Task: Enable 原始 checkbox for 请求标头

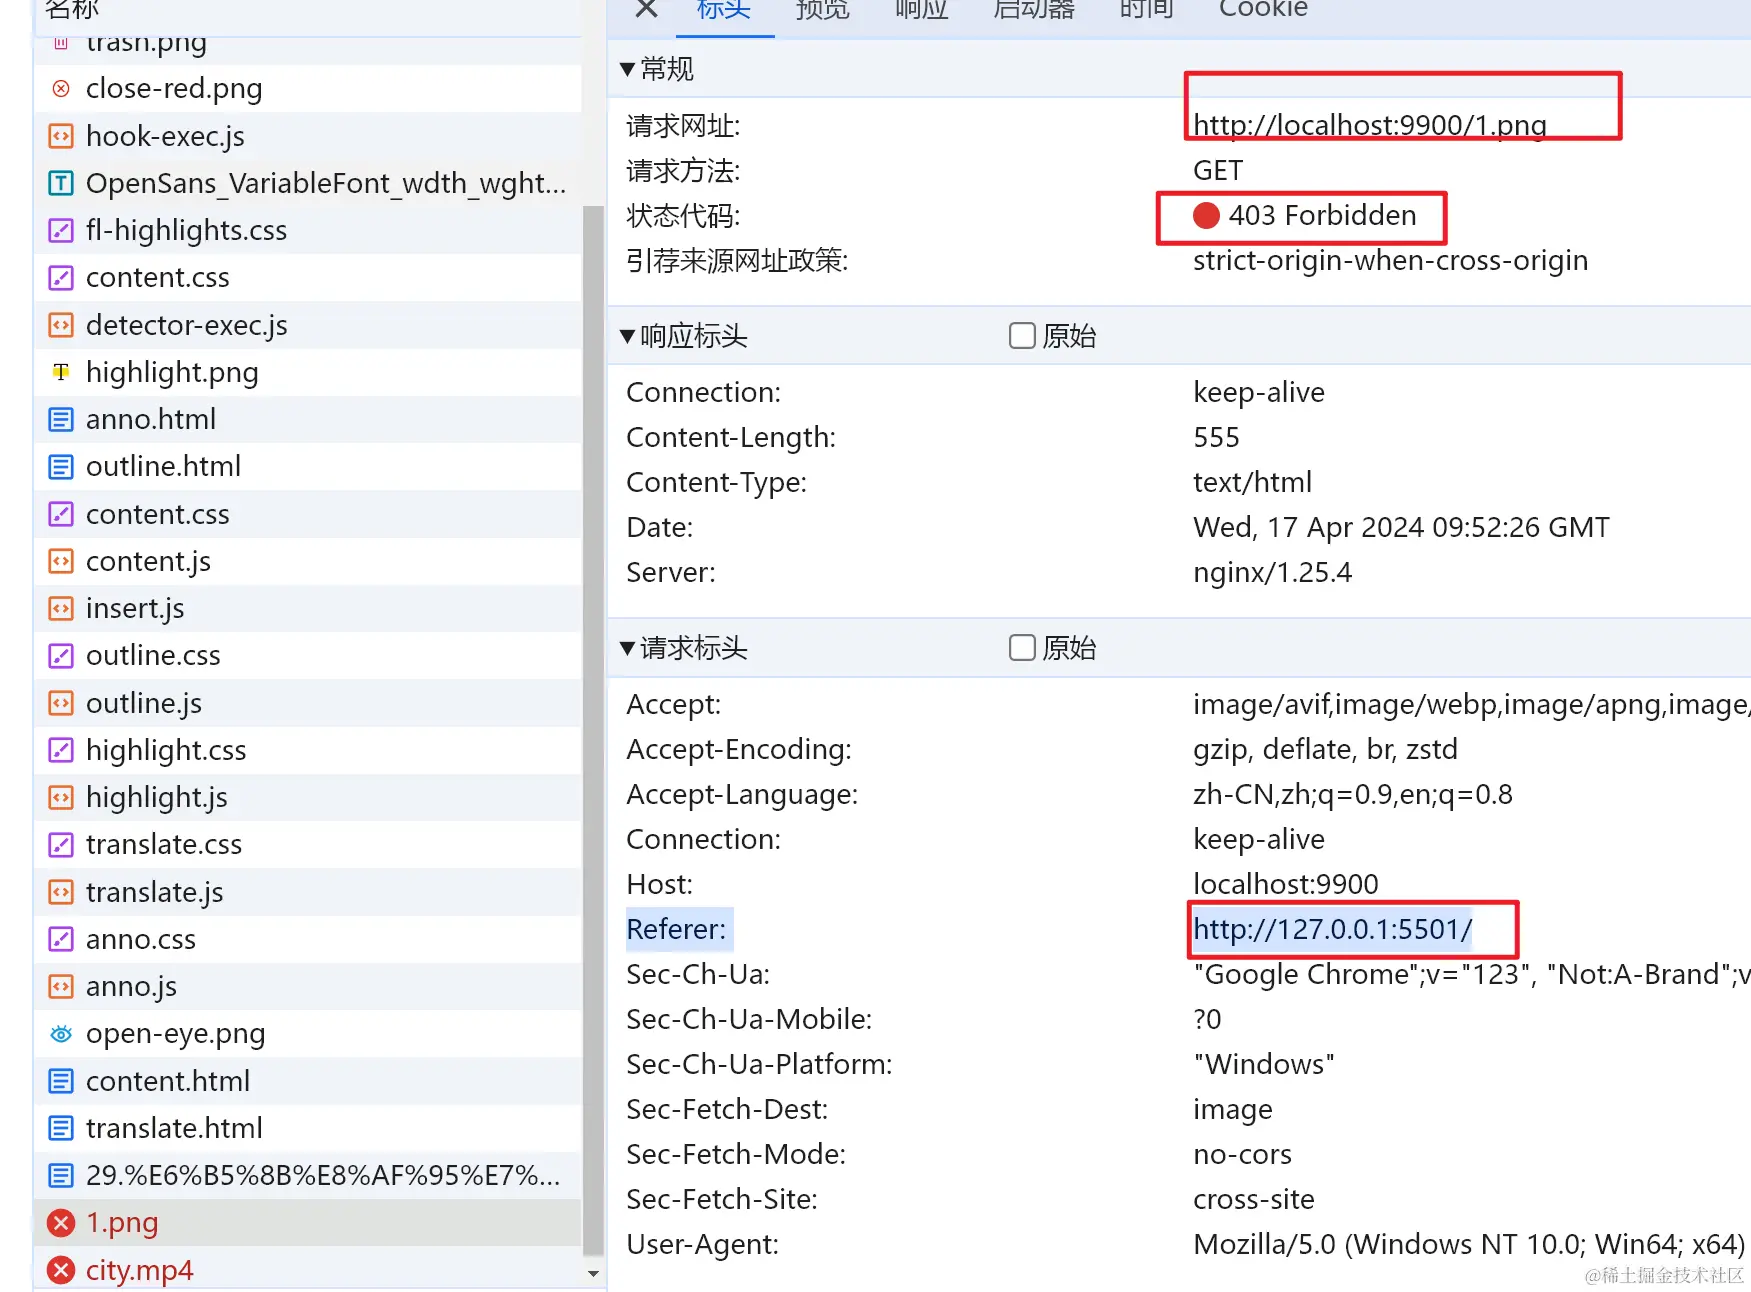Action: [x=1022, y=647]
